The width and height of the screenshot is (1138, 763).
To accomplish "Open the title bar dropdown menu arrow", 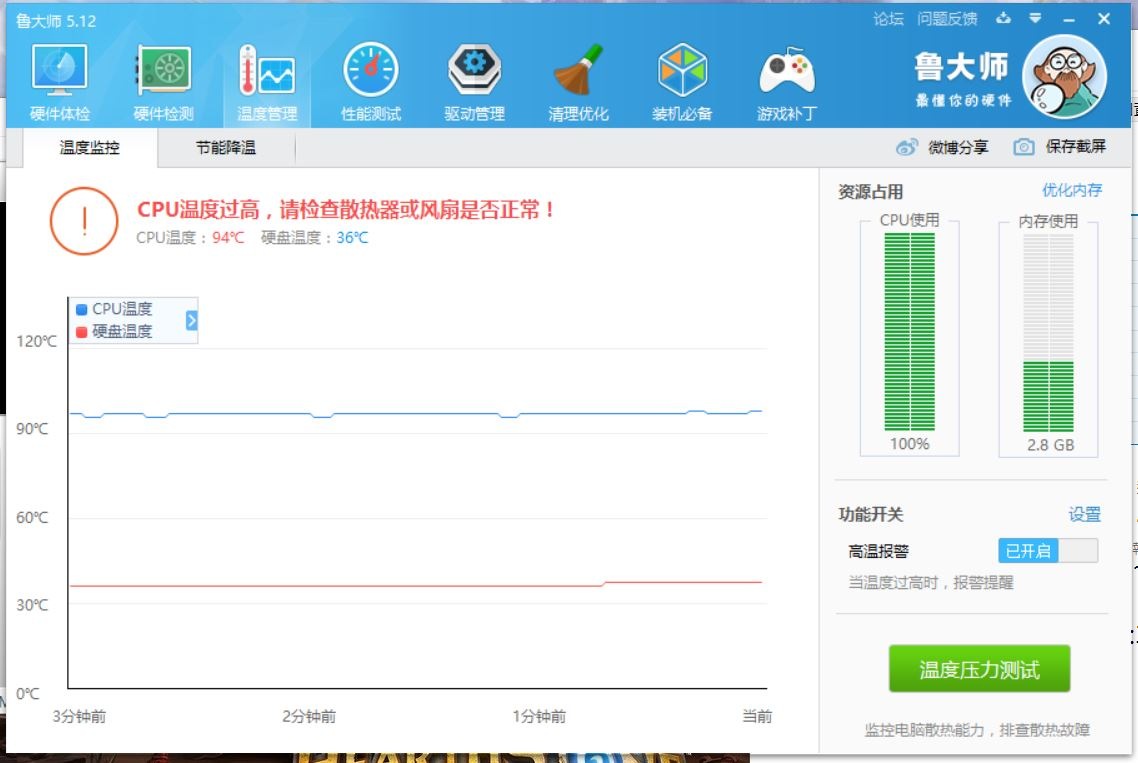I will (x=1036, y=18).
